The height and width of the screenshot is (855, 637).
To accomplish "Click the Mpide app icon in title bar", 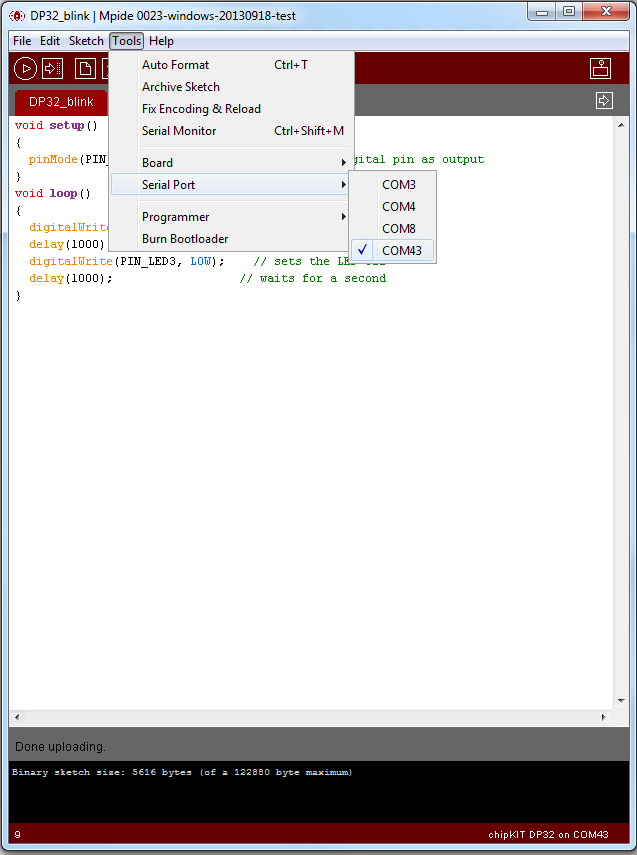I will pos(17,16).
